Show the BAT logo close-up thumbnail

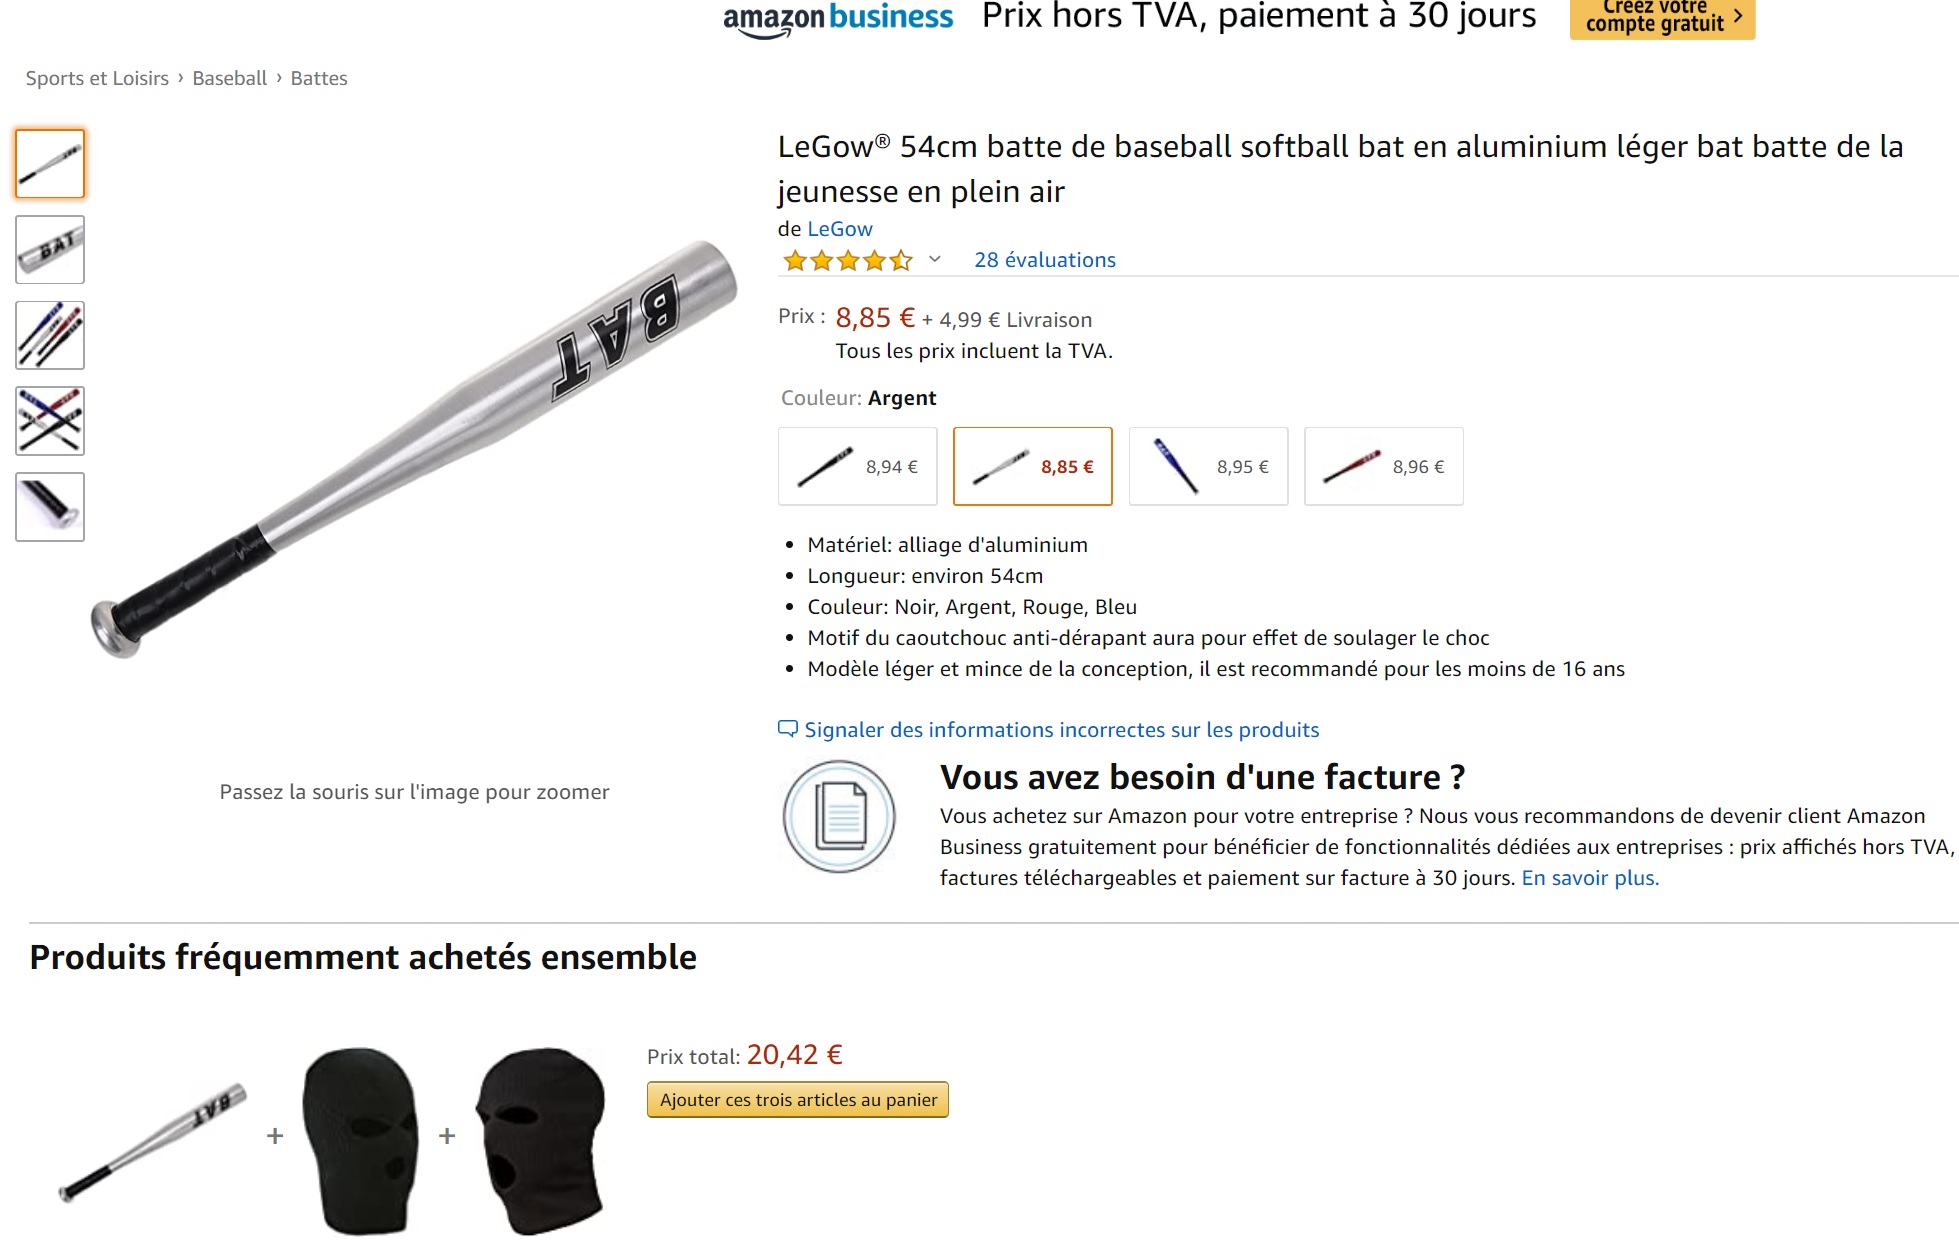(50, 249)
